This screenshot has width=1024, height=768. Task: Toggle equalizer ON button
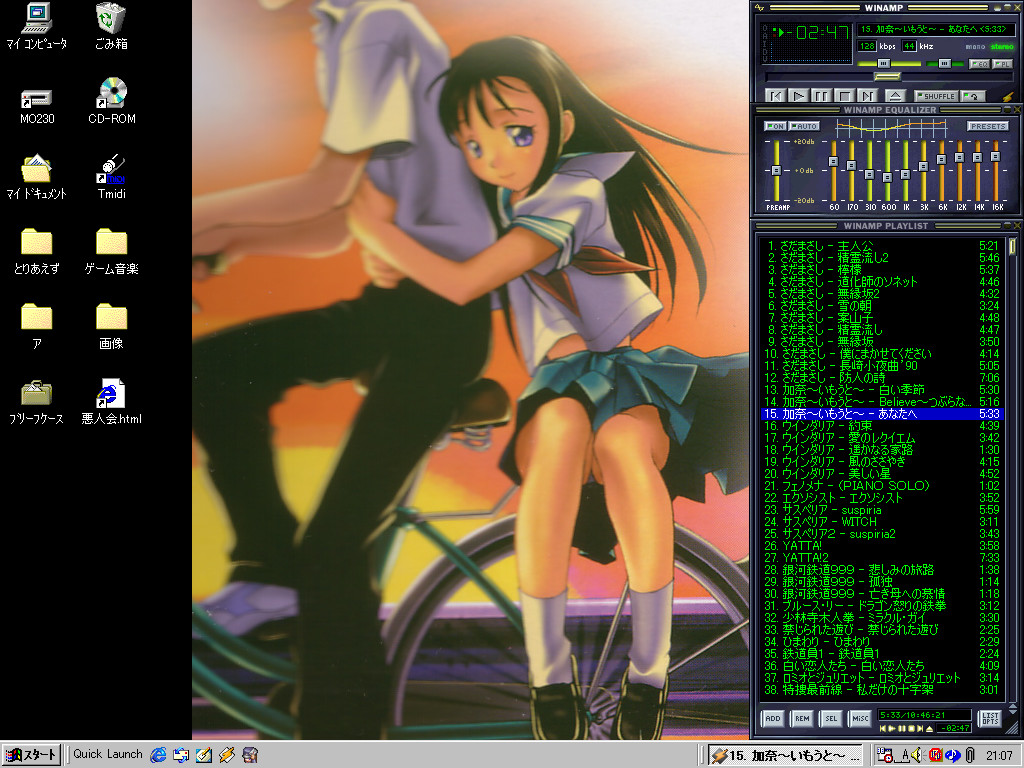click(775, 126)
